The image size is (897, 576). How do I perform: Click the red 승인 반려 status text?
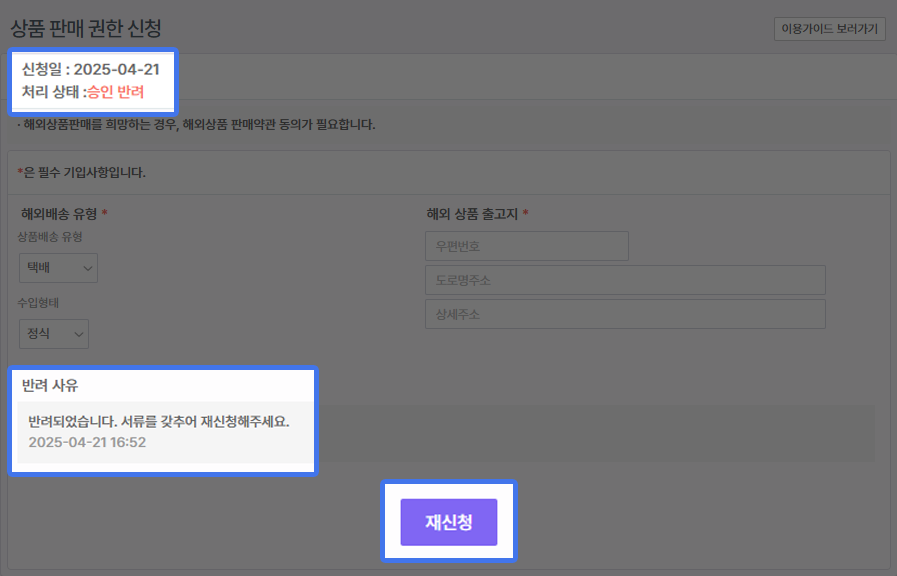pos(116,92)
